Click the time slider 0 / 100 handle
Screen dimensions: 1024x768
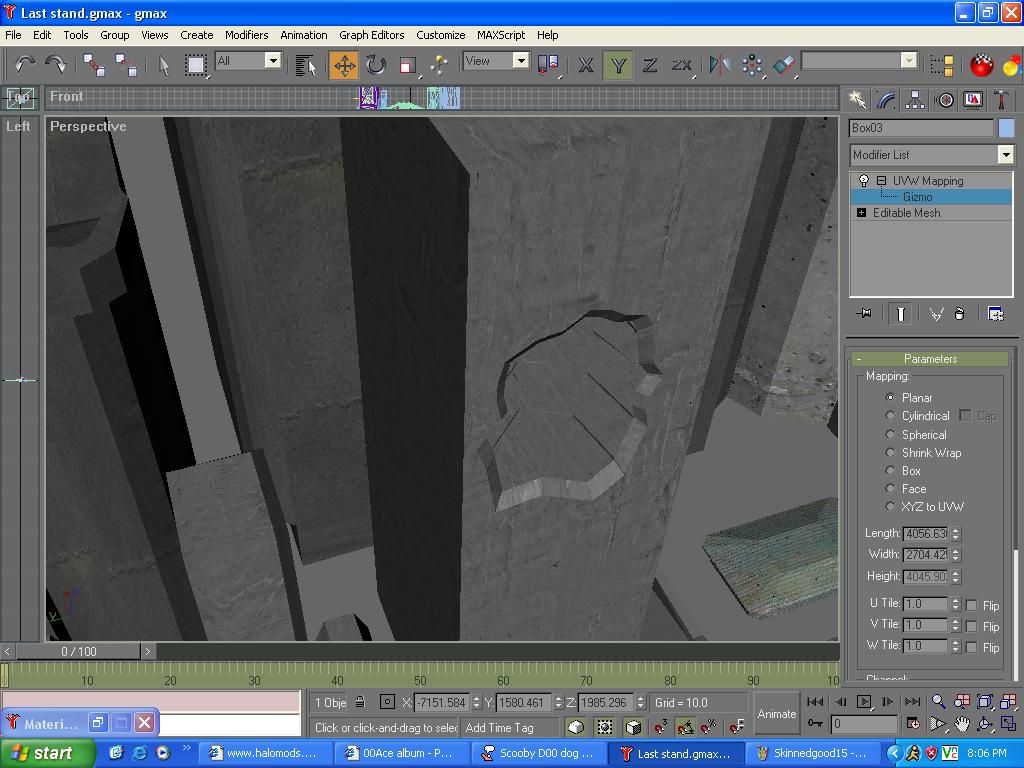pyautogui.click(x=78, y=651)
